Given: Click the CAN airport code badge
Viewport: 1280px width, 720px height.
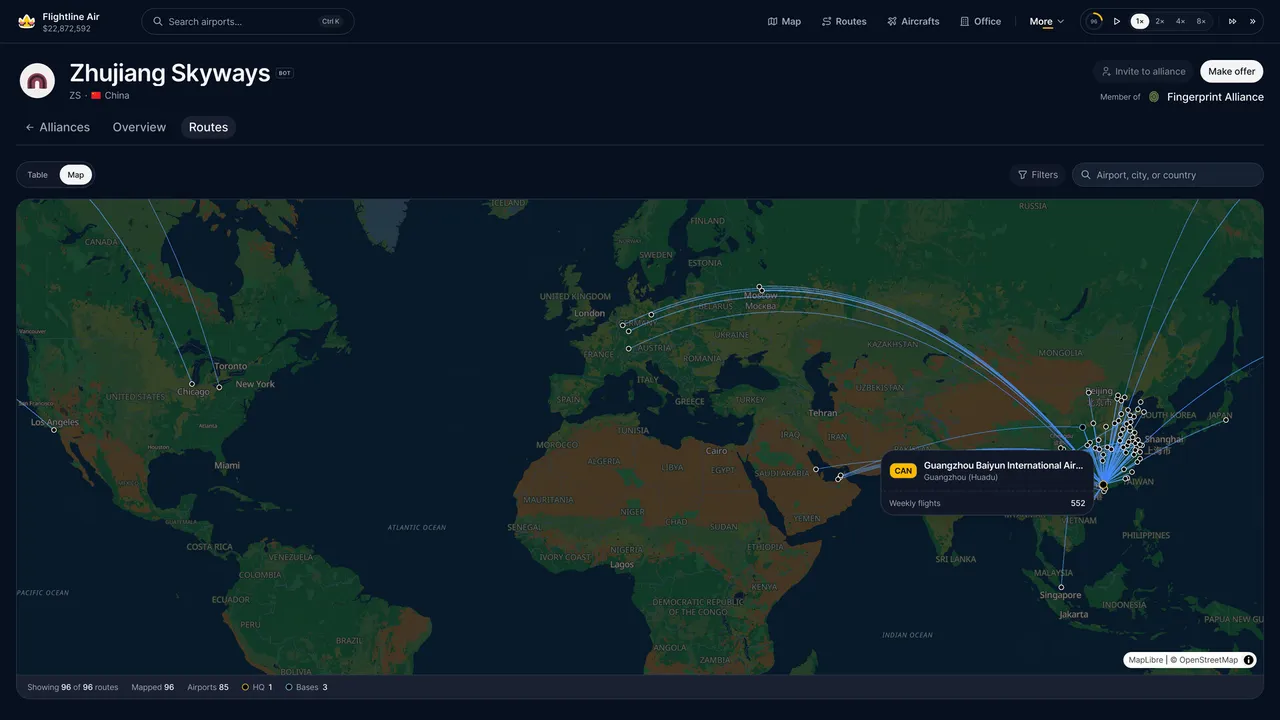Looking at the screenshot, I should point(903,471).
